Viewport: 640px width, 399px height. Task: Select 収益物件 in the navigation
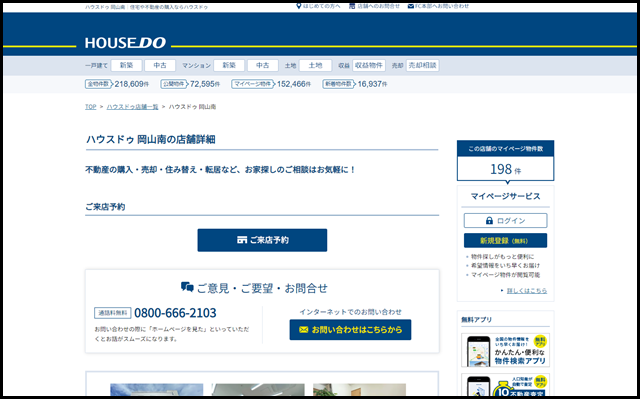(369, 65)
